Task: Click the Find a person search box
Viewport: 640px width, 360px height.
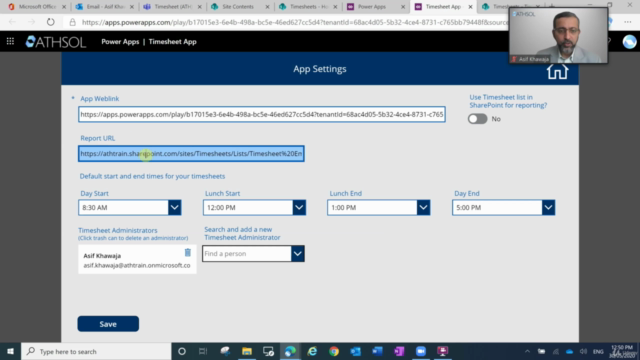Action: 247,253
